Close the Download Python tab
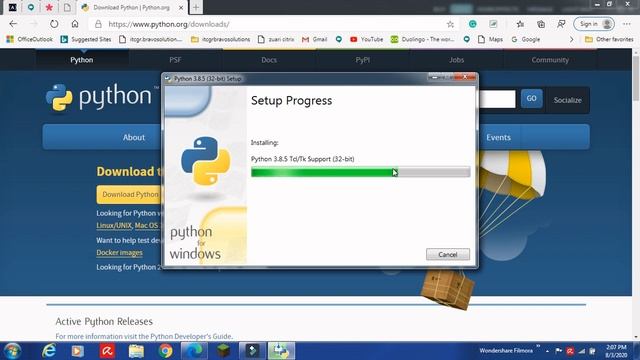 click(x=181, y=7)
